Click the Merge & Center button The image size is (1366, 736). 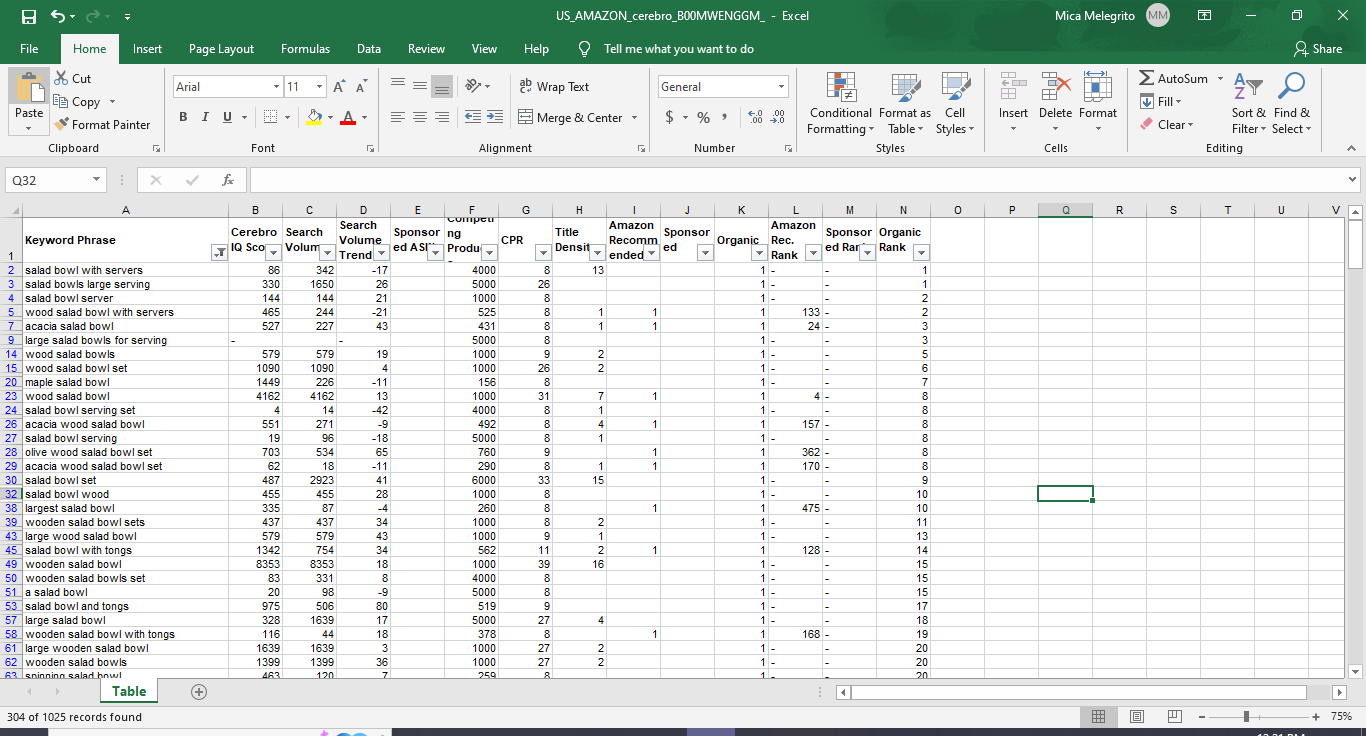578,118
